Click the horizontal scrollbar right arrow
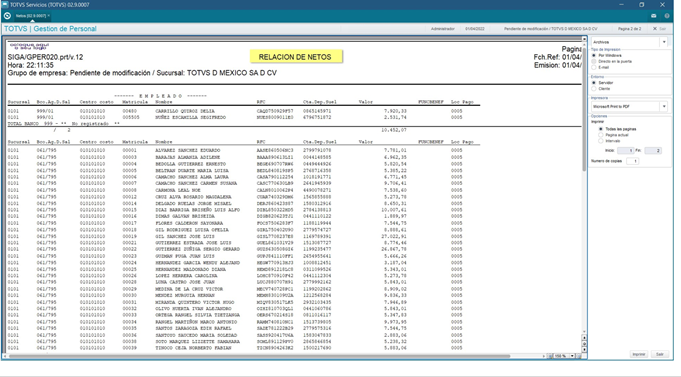The width and height of the screenshot is (681, 377). coord(544,356)
